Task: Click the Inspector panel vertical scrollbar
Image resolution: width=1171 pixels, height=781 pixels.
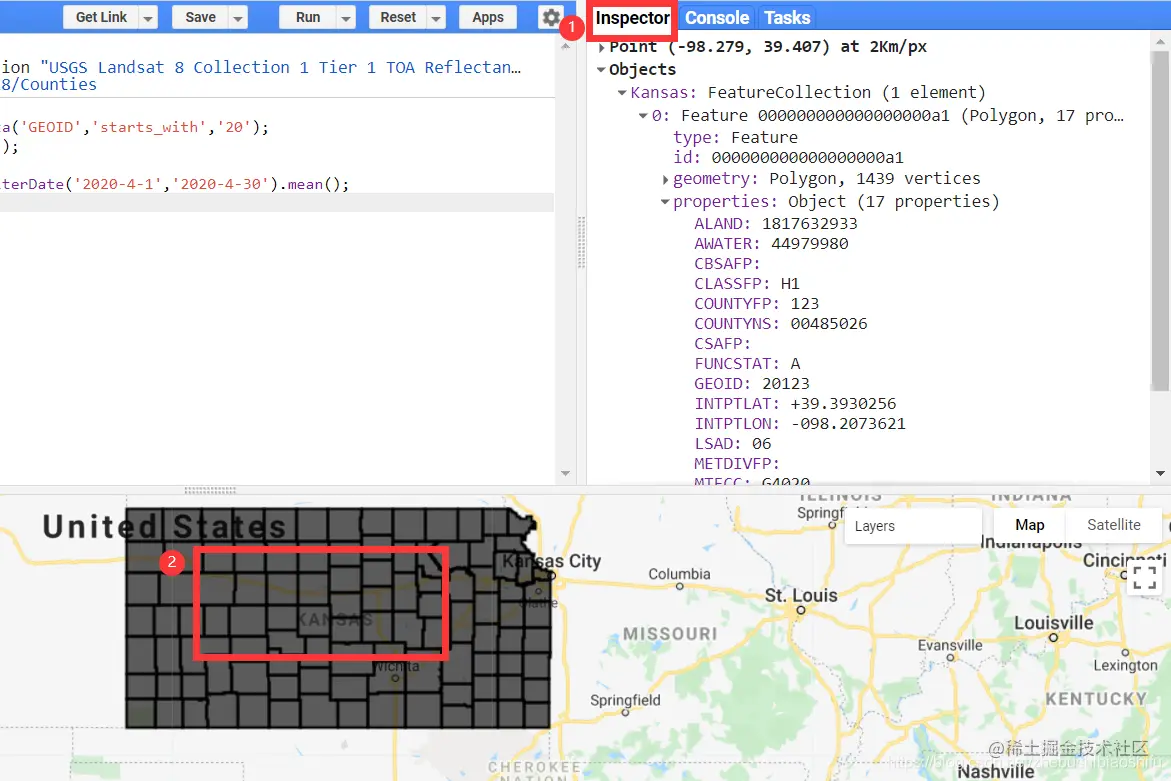Action: click(1160, 220)
